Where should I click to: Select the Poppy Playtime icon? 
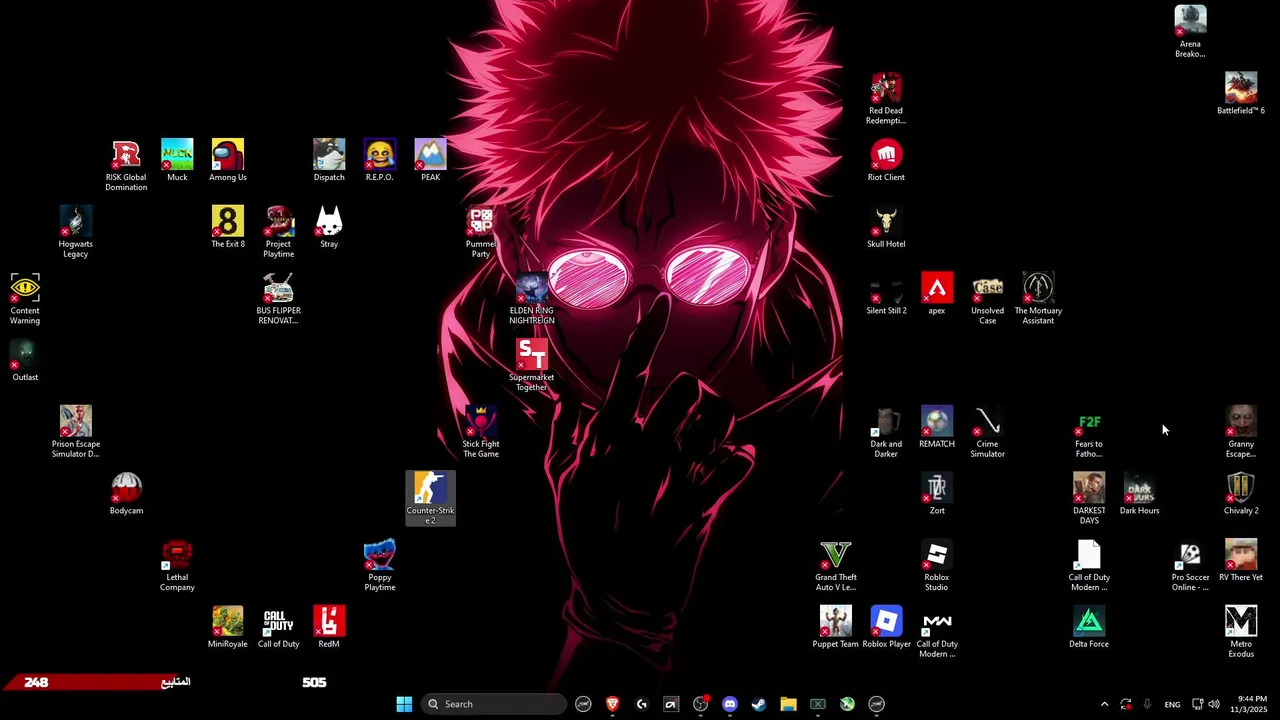pyautogui.click(x=380, y=565)
